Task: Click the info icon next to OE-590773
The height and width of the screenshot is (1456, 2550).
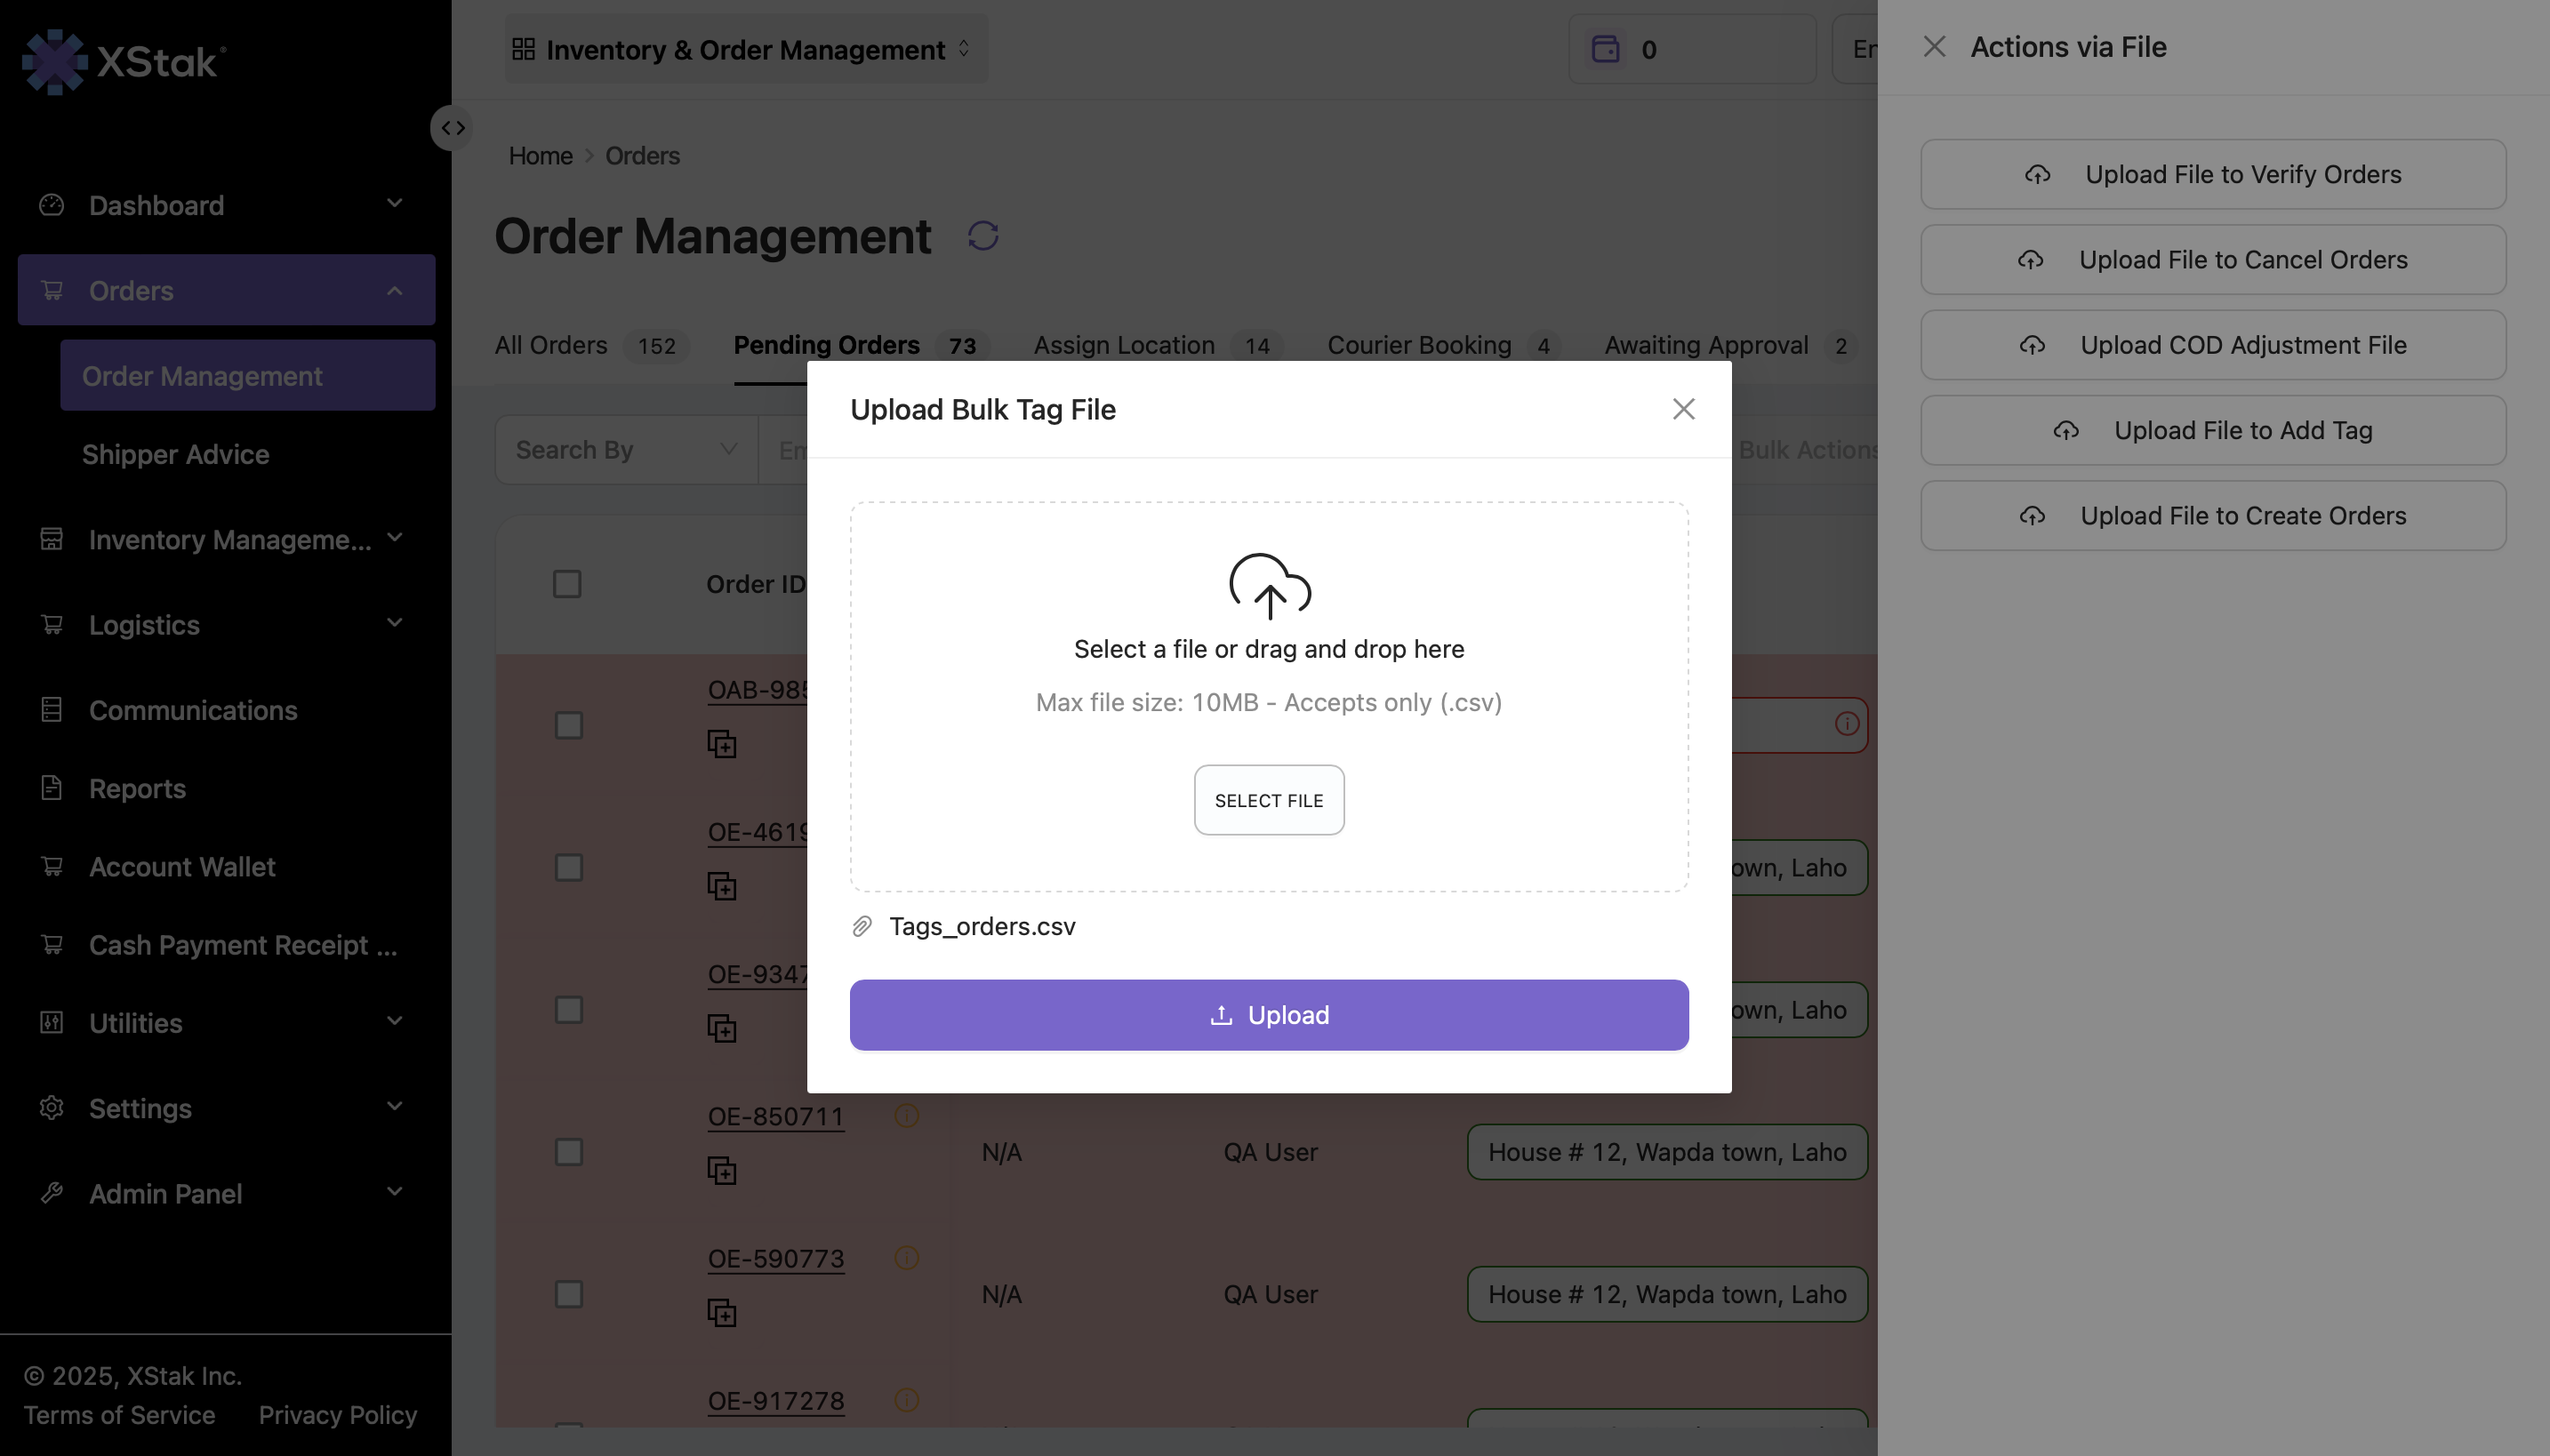Action: click(906, 1257)
